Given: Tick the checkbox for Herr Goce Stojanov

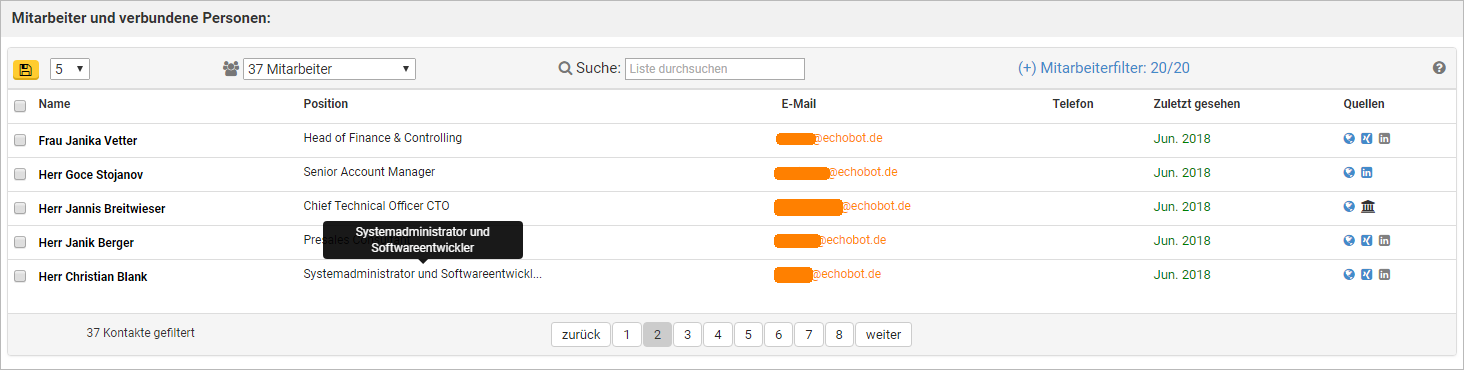Looking at the screenshot, I should tap(20, 174).
